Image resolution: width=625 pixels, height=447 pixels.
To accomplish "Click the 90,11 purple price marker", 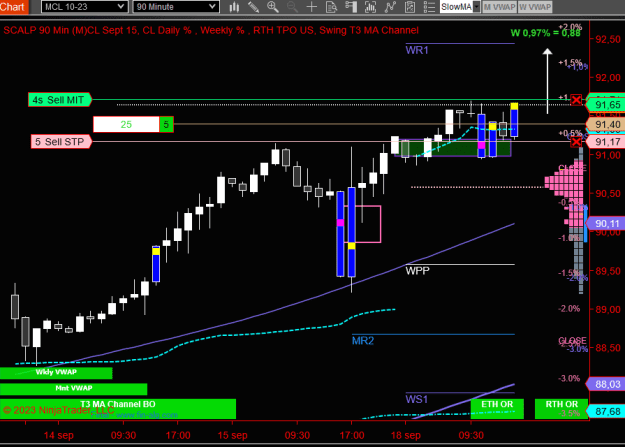I will tap(605, 224).
